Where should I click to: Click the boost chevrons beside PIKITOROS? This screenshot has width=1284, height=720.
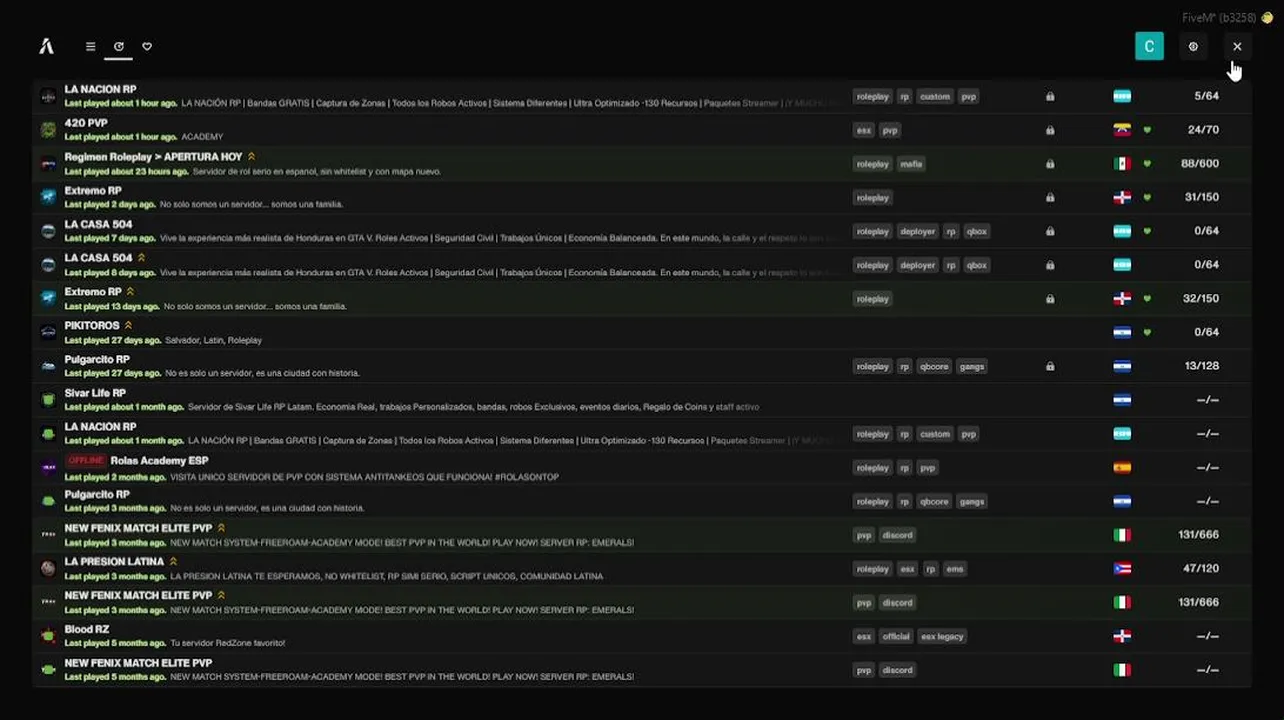pos(128,325)
